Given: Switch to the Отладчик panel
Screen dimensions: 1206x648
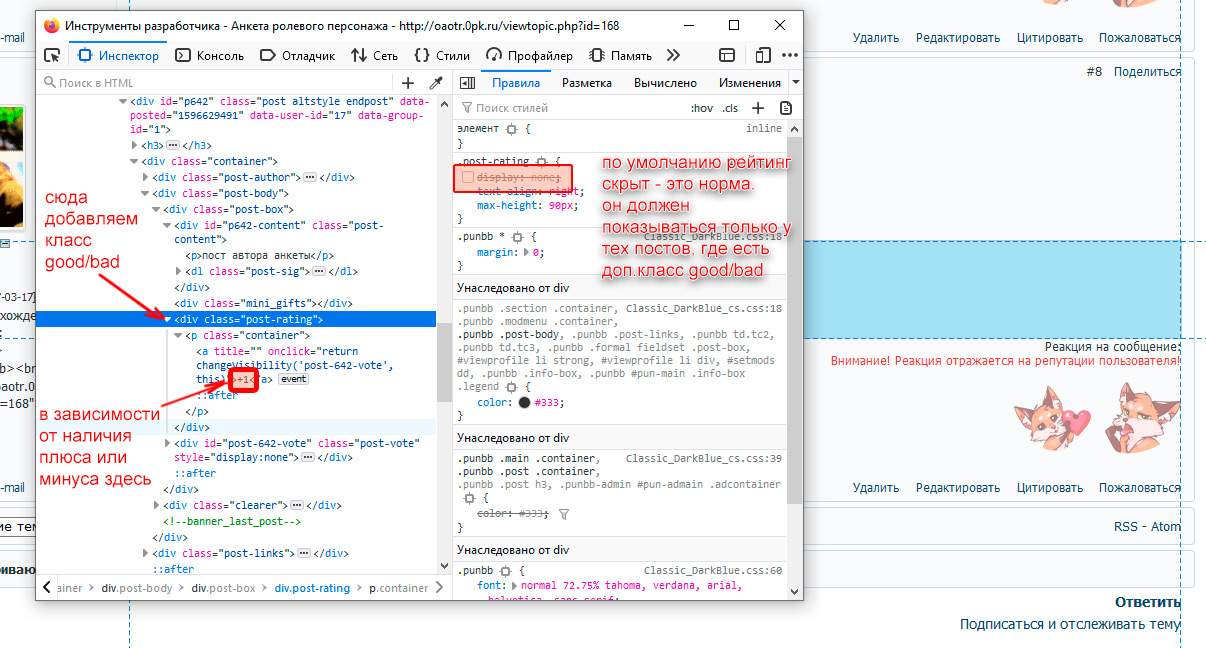Looking at the screenshot, I should click(x=298, y=56).
